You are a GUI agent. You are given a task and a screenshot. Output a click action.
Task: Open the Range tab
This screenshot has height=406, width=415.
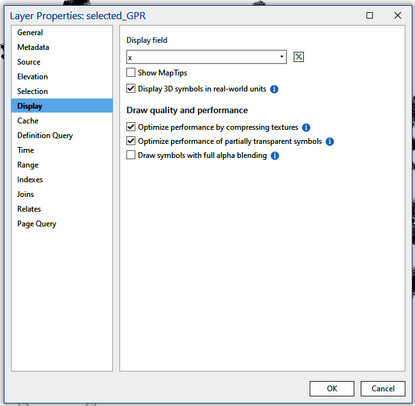(x=62, y=165)
